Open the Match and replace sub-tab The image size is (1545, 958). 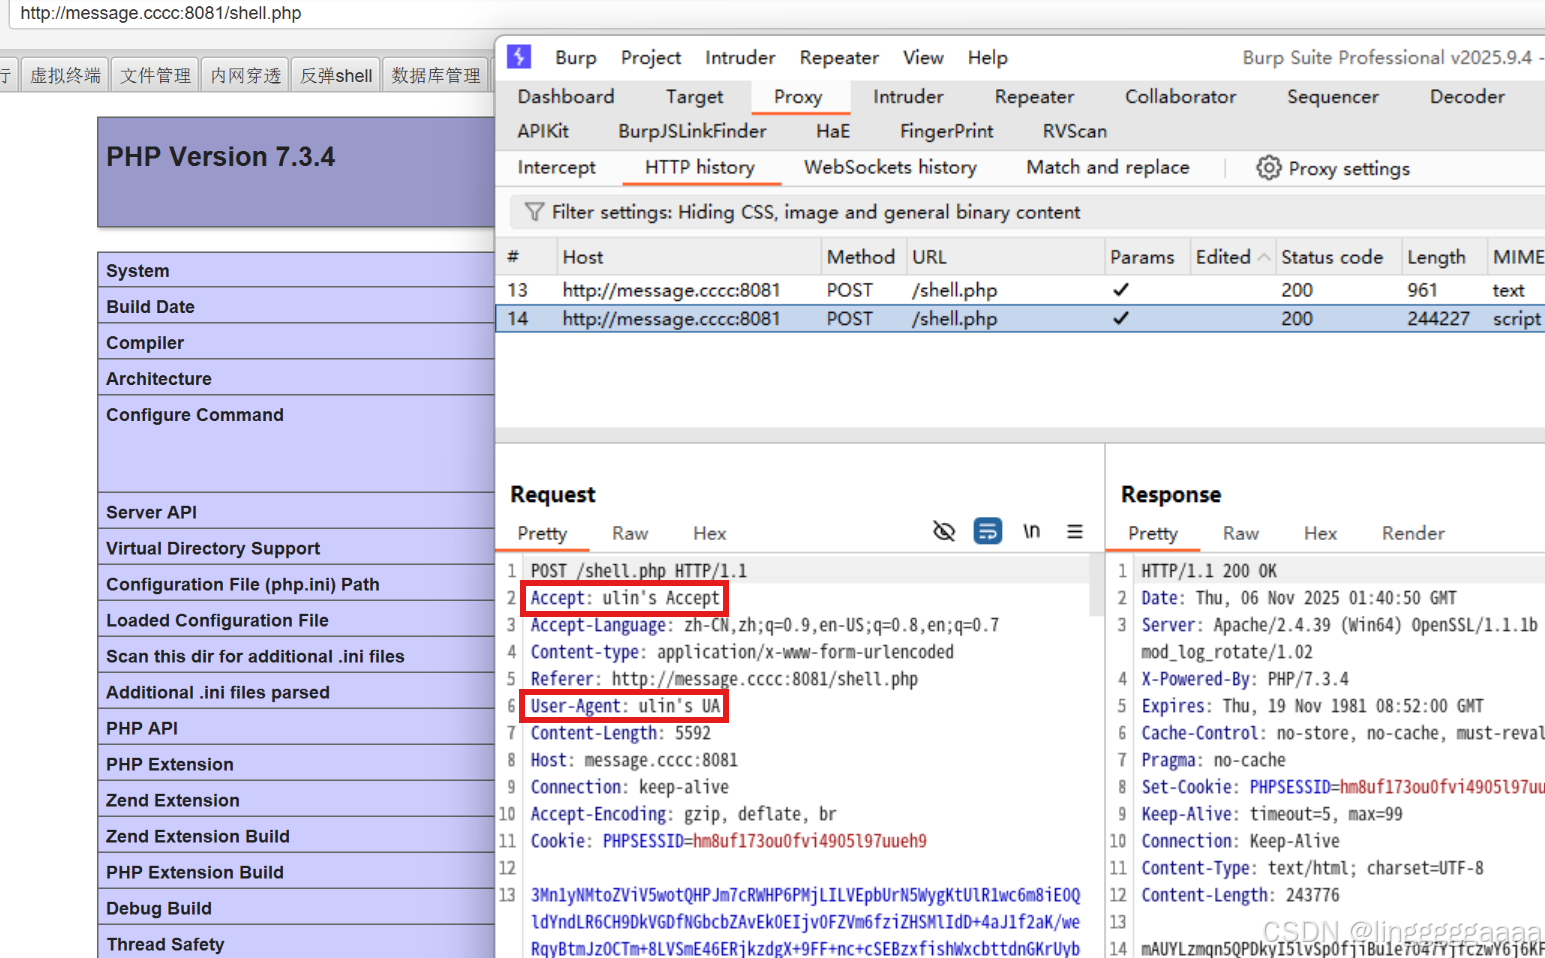(1107, 167)
